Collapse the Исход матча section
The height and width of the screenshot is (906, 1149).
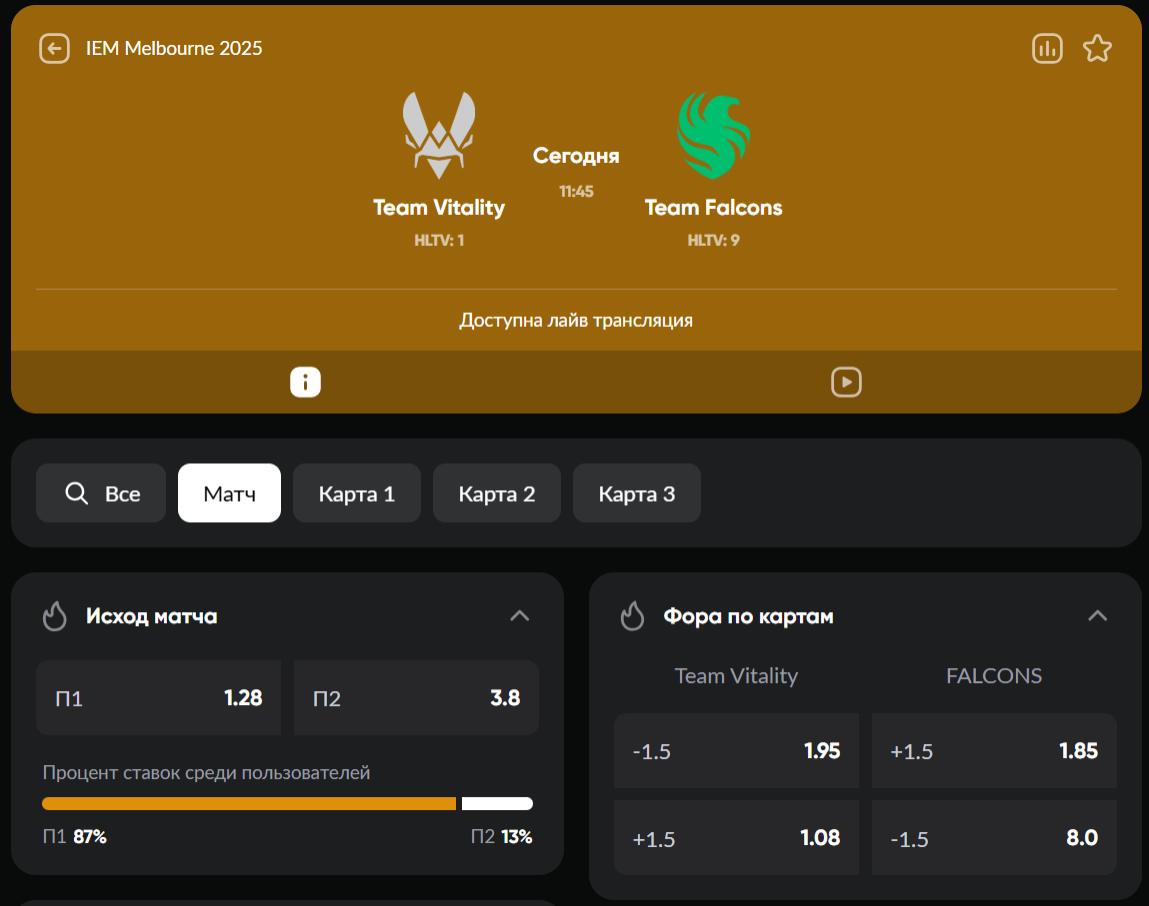tap(520, 616)
